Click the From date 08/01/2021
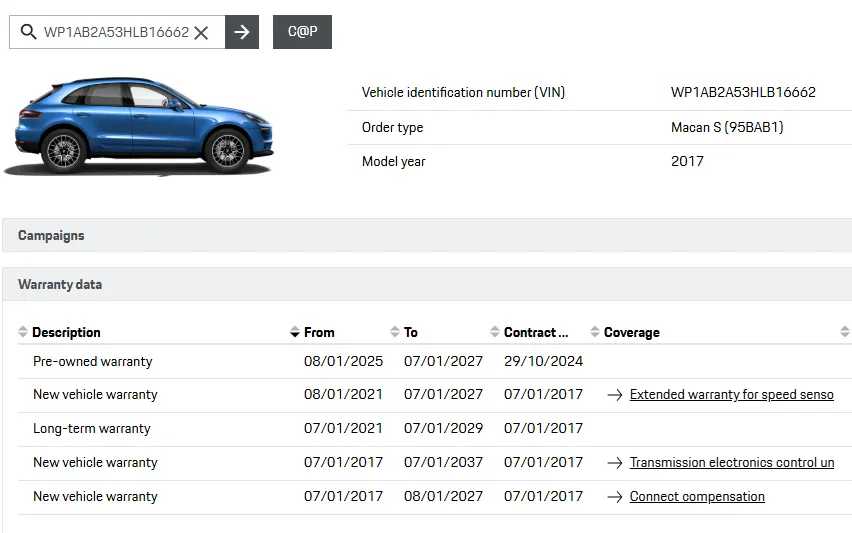Image resolution: width=852 pixels, height=533 pixels. coord(343,394)
